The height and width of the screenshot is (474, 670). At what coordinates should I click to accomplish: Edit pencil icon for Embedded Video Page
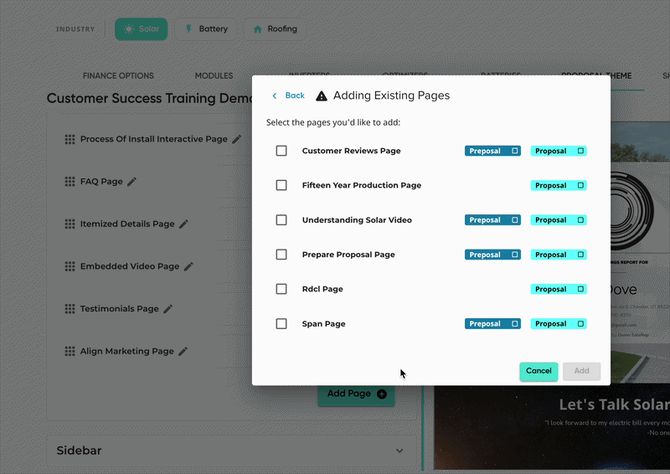pyautogui.click(x=188, y=266)
